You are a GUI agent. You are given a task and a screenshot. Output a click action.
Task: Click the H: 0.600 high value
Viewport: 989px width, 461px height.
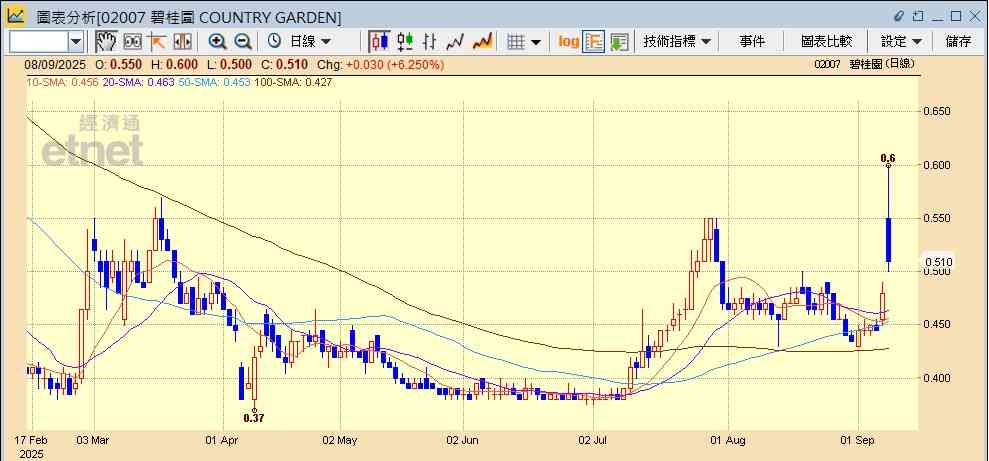pos(174,64)
